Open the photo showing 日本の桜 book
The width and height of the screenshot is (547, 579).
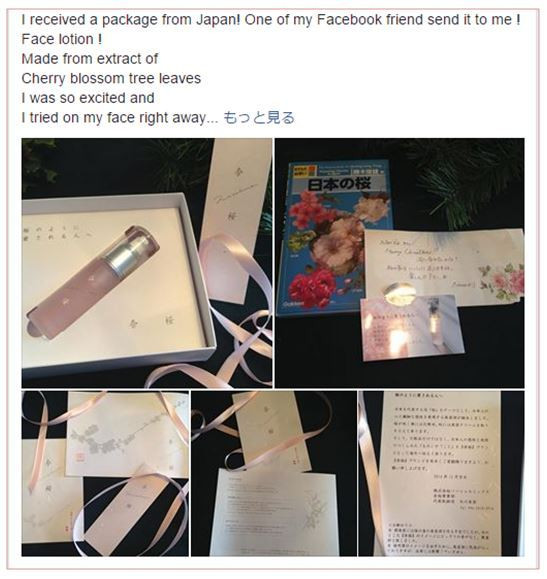(400, 263)
